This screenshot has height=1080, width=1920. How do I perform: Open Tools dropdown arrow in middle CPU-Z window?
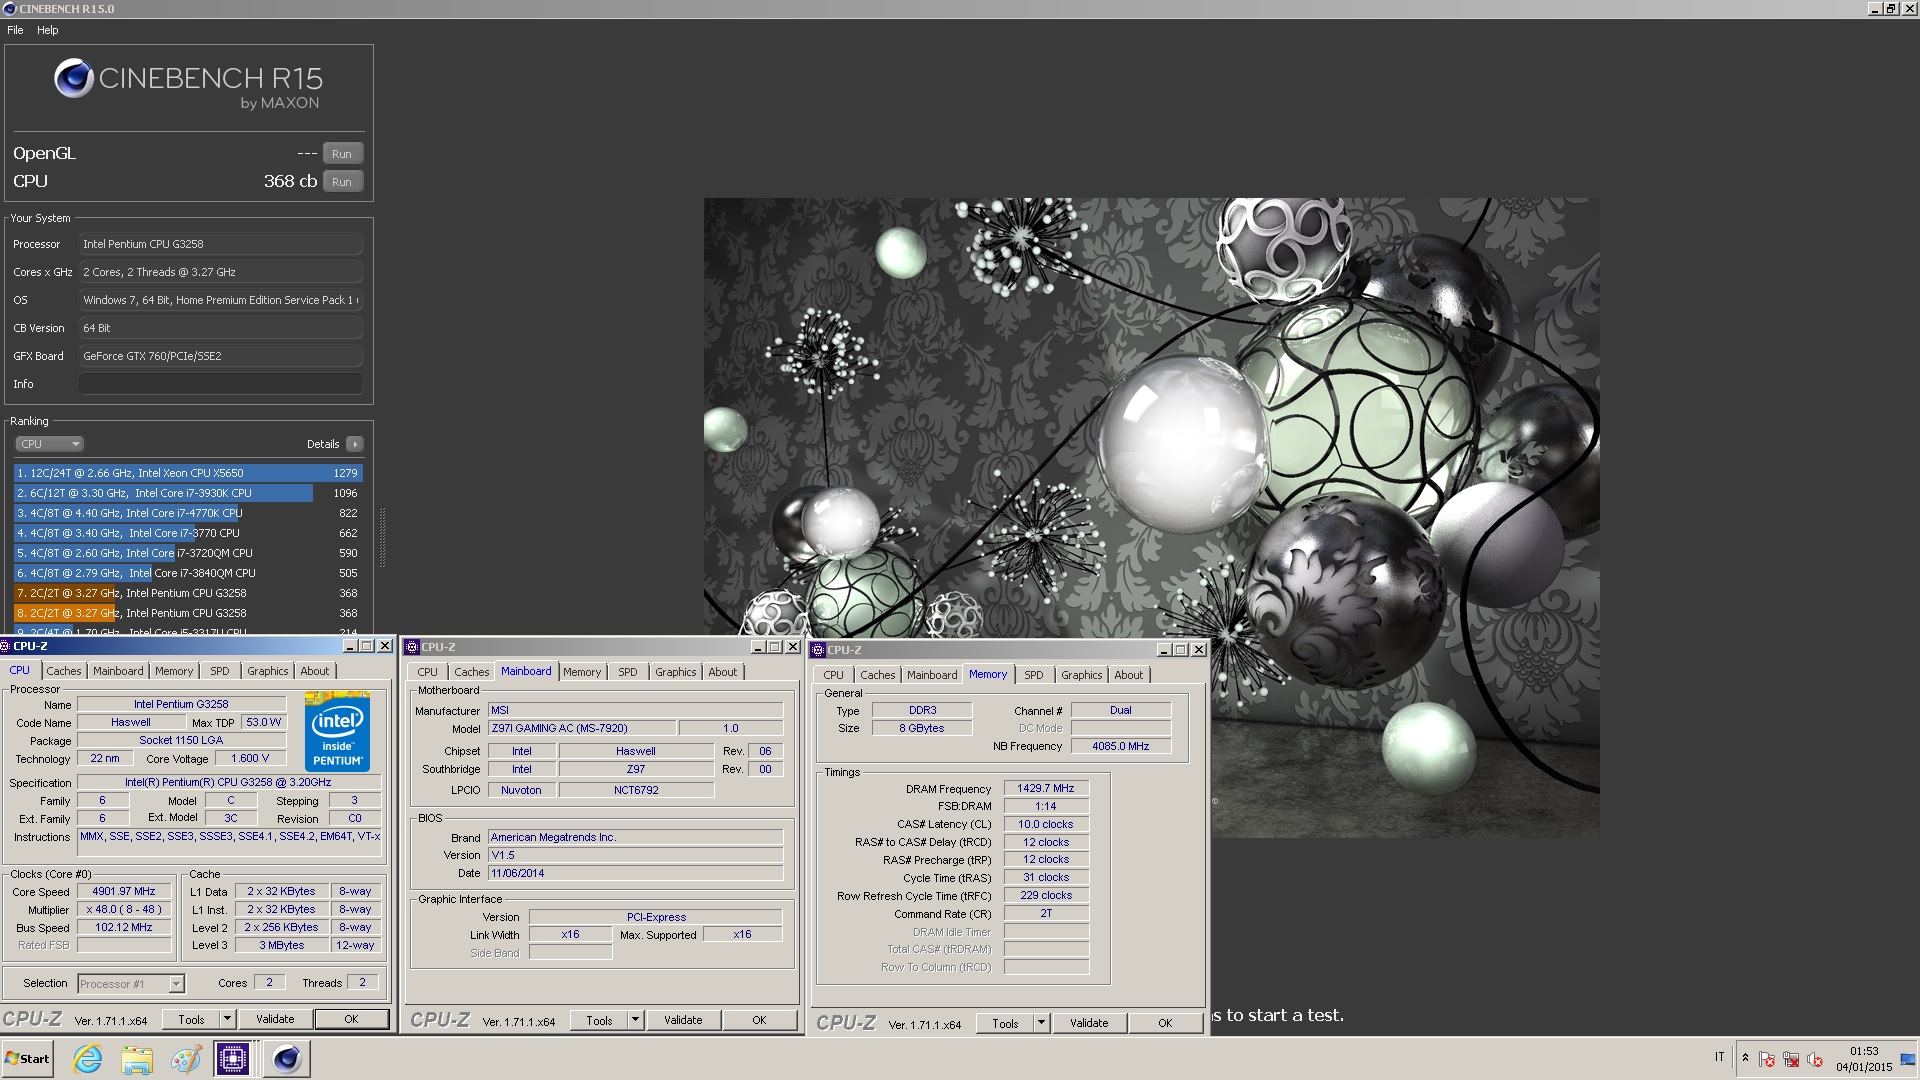pyautogui.click(x=635, y=1021)
